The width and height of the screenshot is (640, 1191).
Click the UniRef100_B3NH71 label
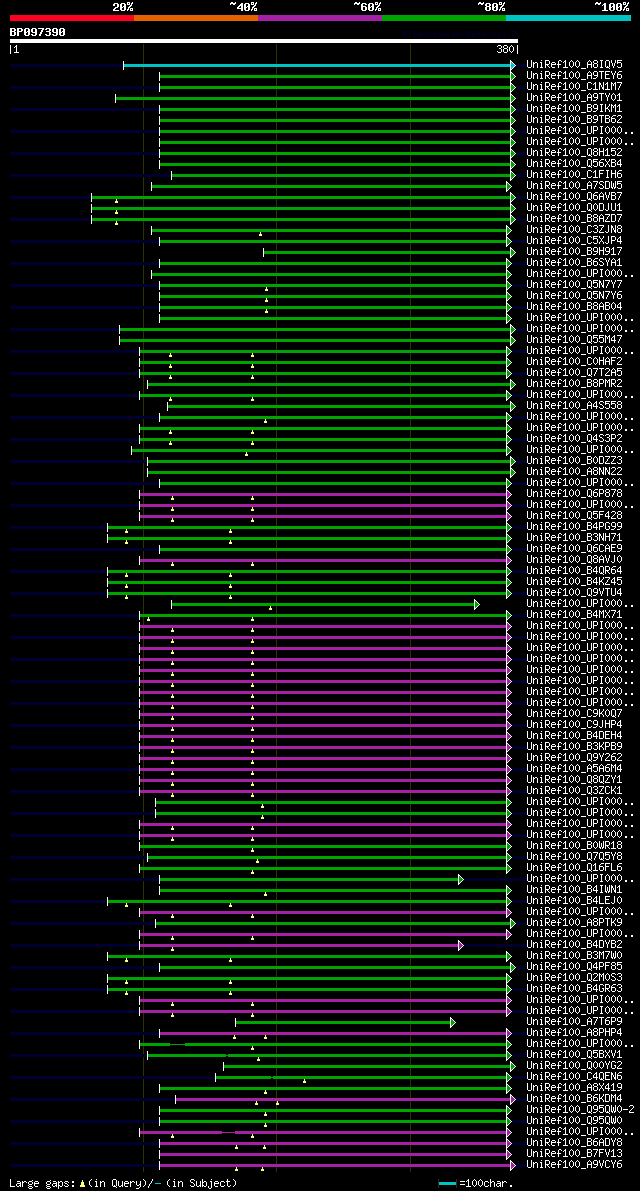(574, 539)
